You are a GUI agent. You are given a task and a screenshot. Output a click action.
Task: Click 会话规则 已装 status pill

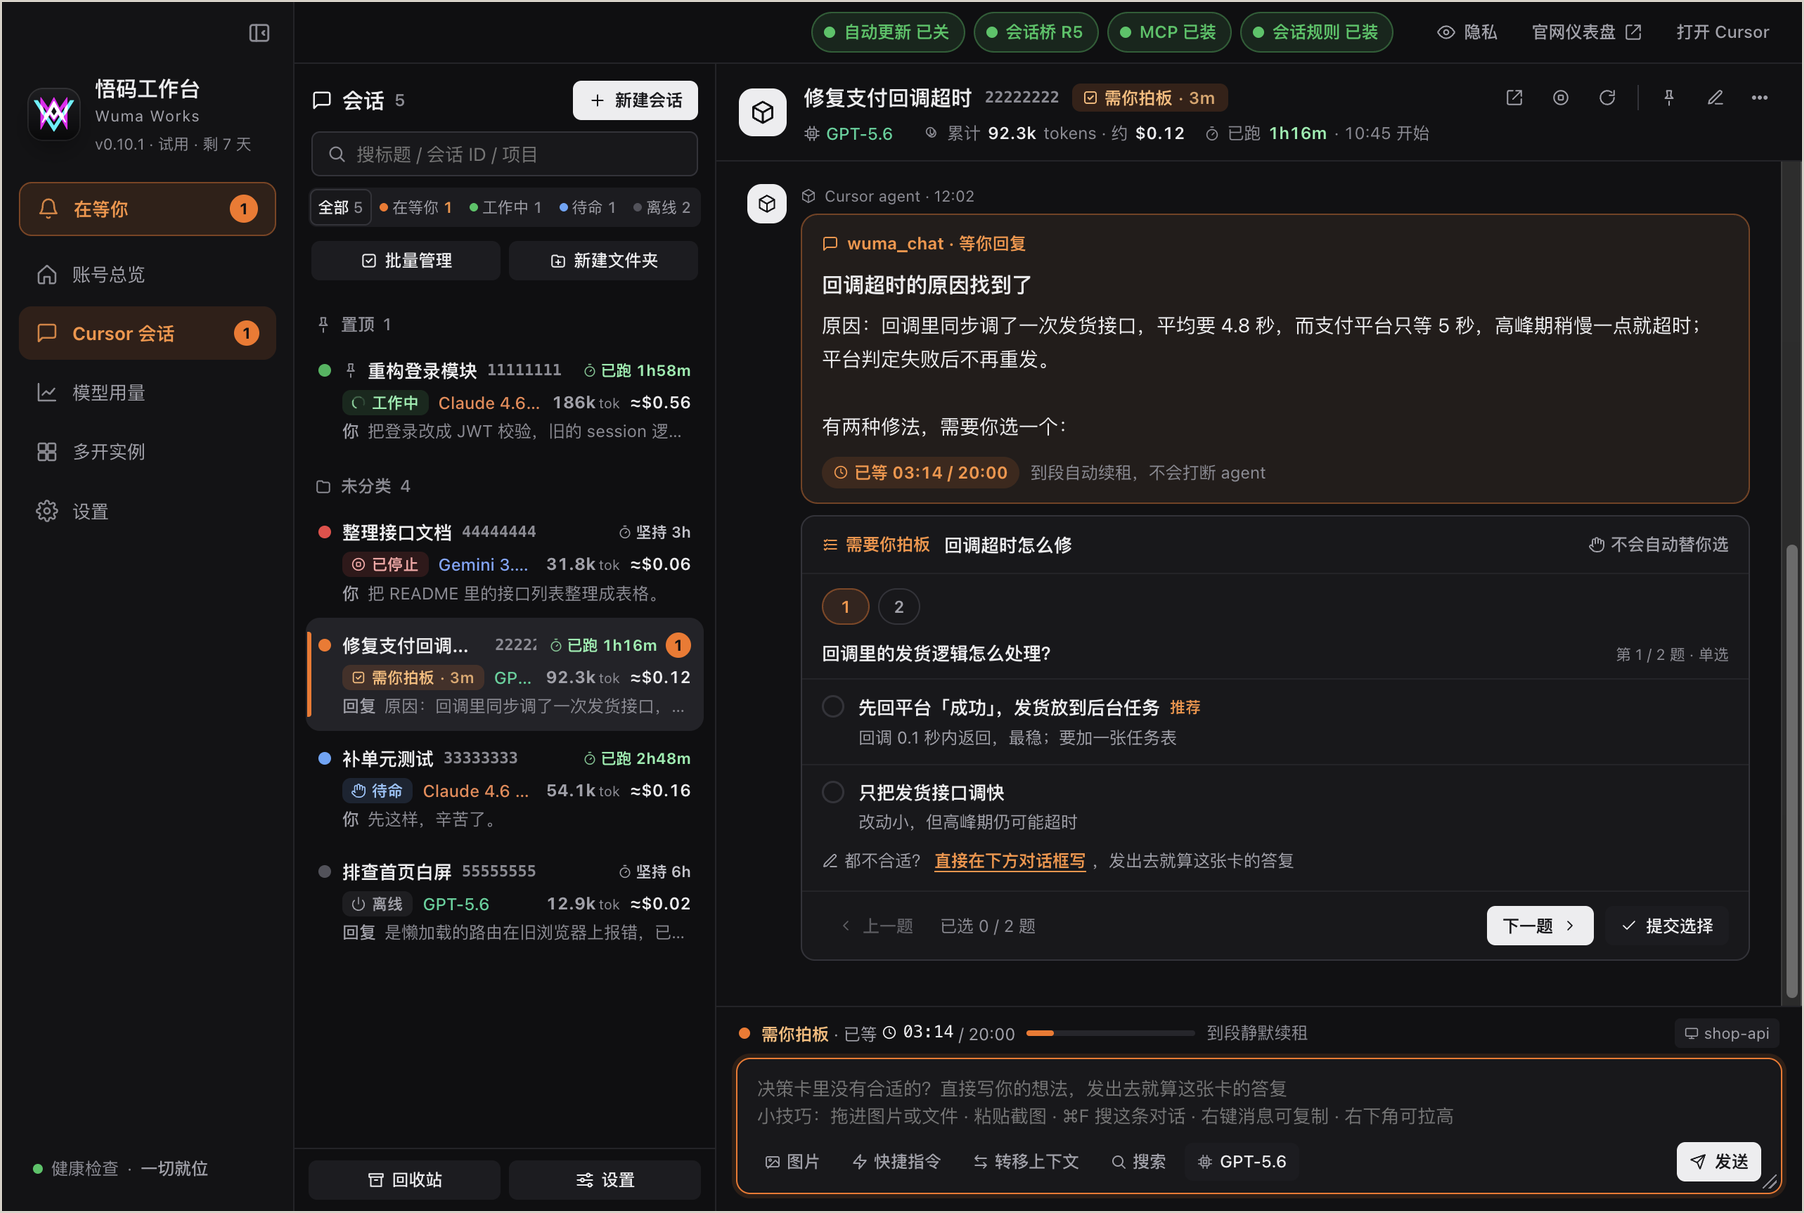coord(1316,32)
